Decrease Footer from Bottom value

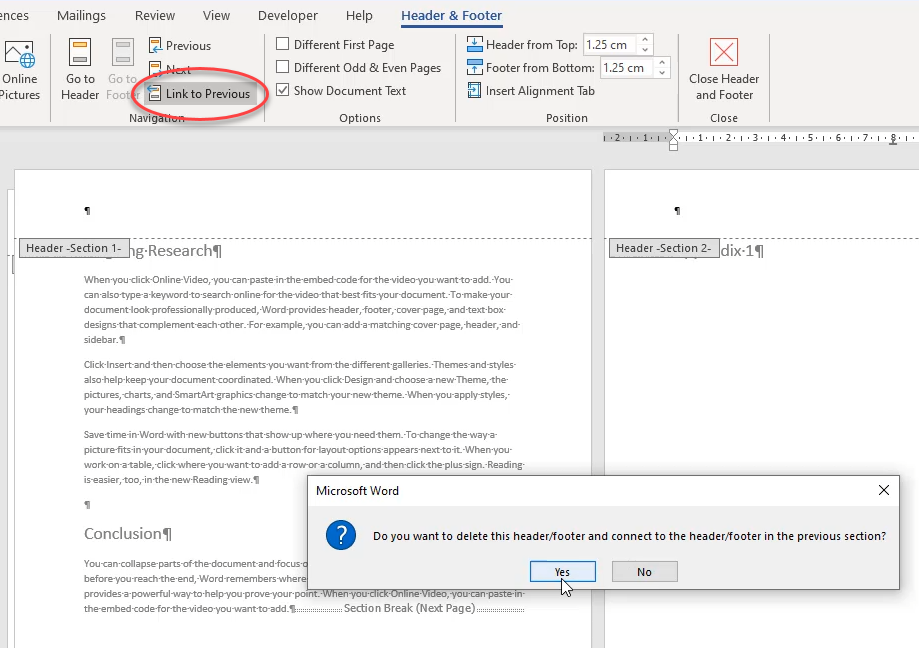coord(662,72)
